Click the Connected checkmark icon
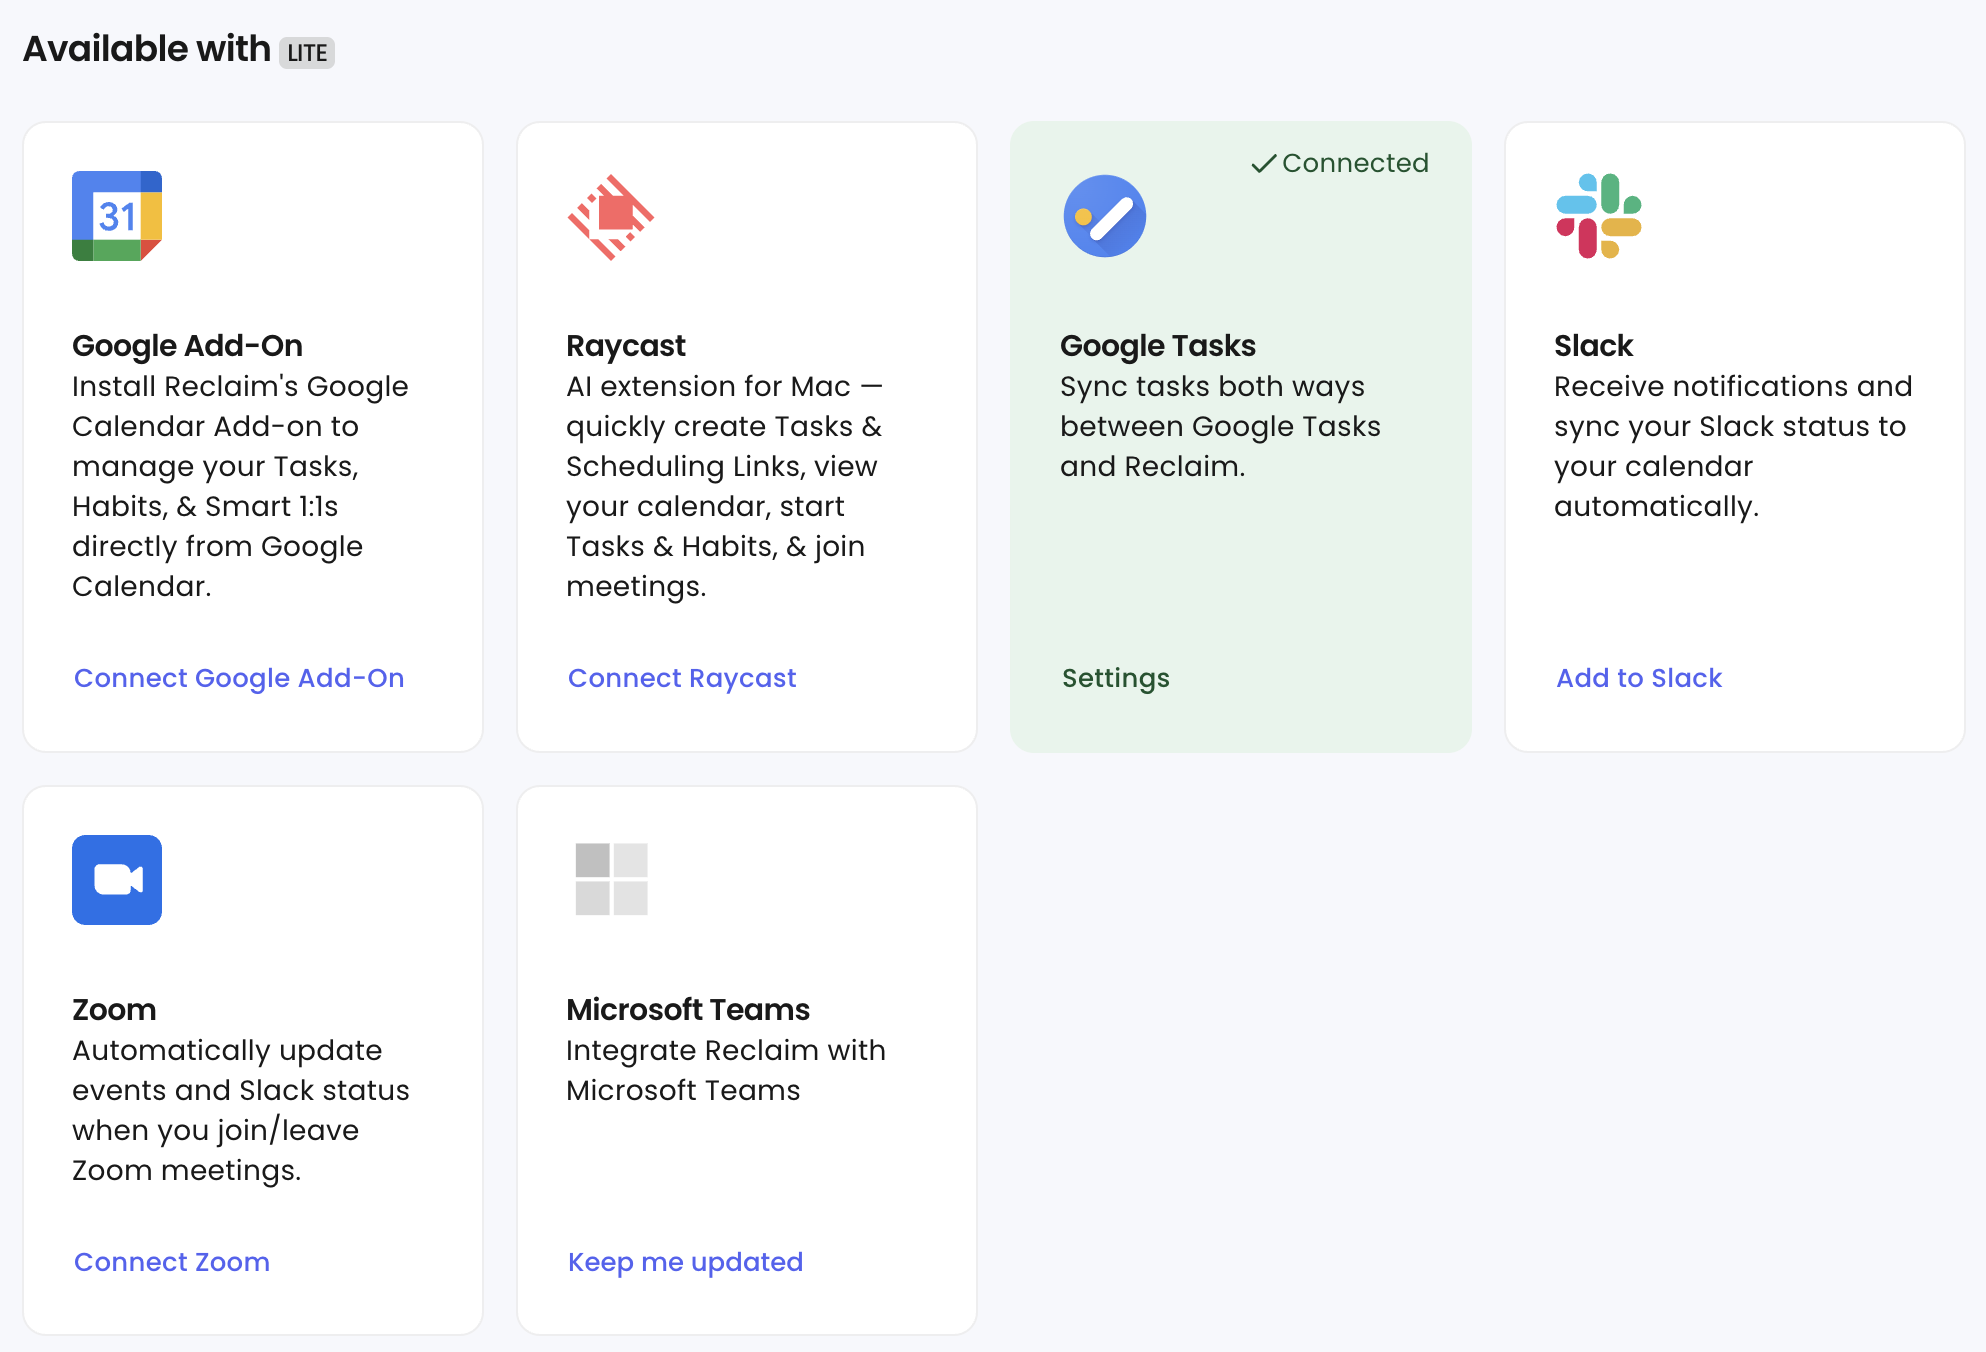Image resolution: width=1986 pixels, height=1352 pixels. tap(1264, 163)
